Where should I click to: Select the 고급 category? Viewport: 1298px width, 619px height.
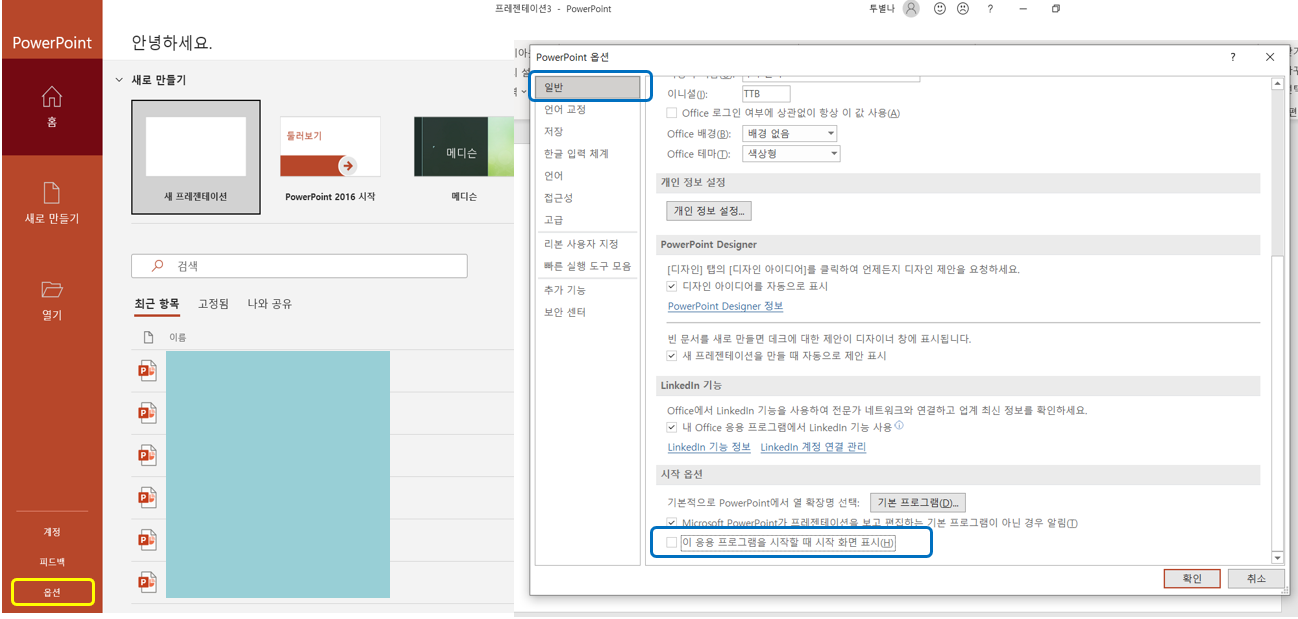pyautogui.click(x=587, y=219)
